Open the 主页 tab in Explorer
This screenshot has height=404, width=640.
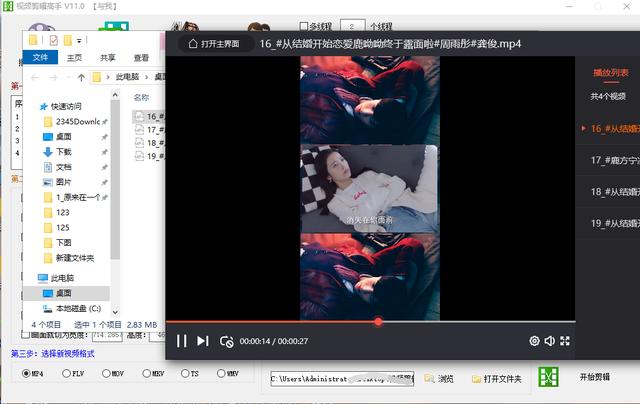(74, 58)
